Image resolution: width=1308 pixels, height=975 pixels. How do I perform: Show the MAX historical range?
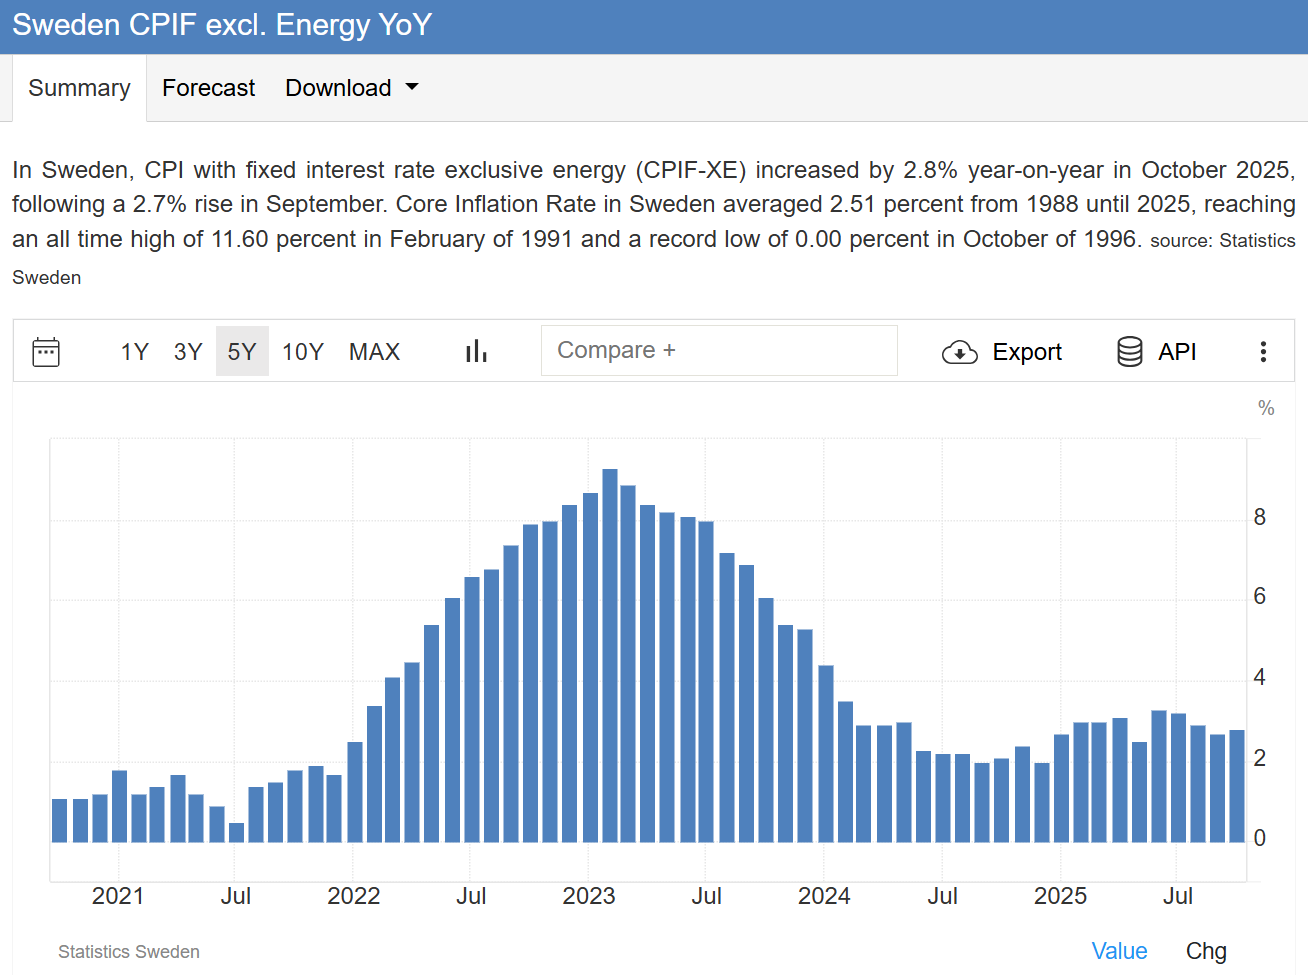(x=374, y=352)
